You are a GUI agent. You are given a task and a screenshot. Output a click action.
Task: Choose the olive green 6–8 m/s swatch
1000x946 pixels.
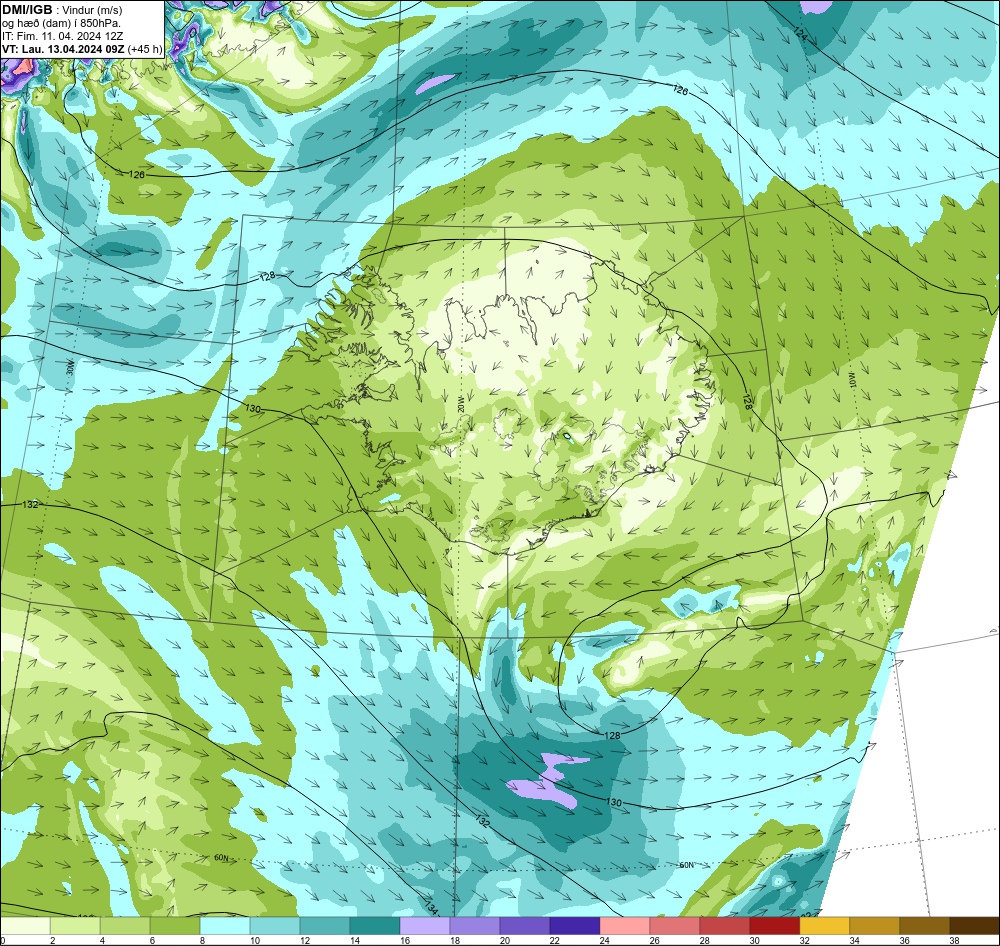pos(175,925)
